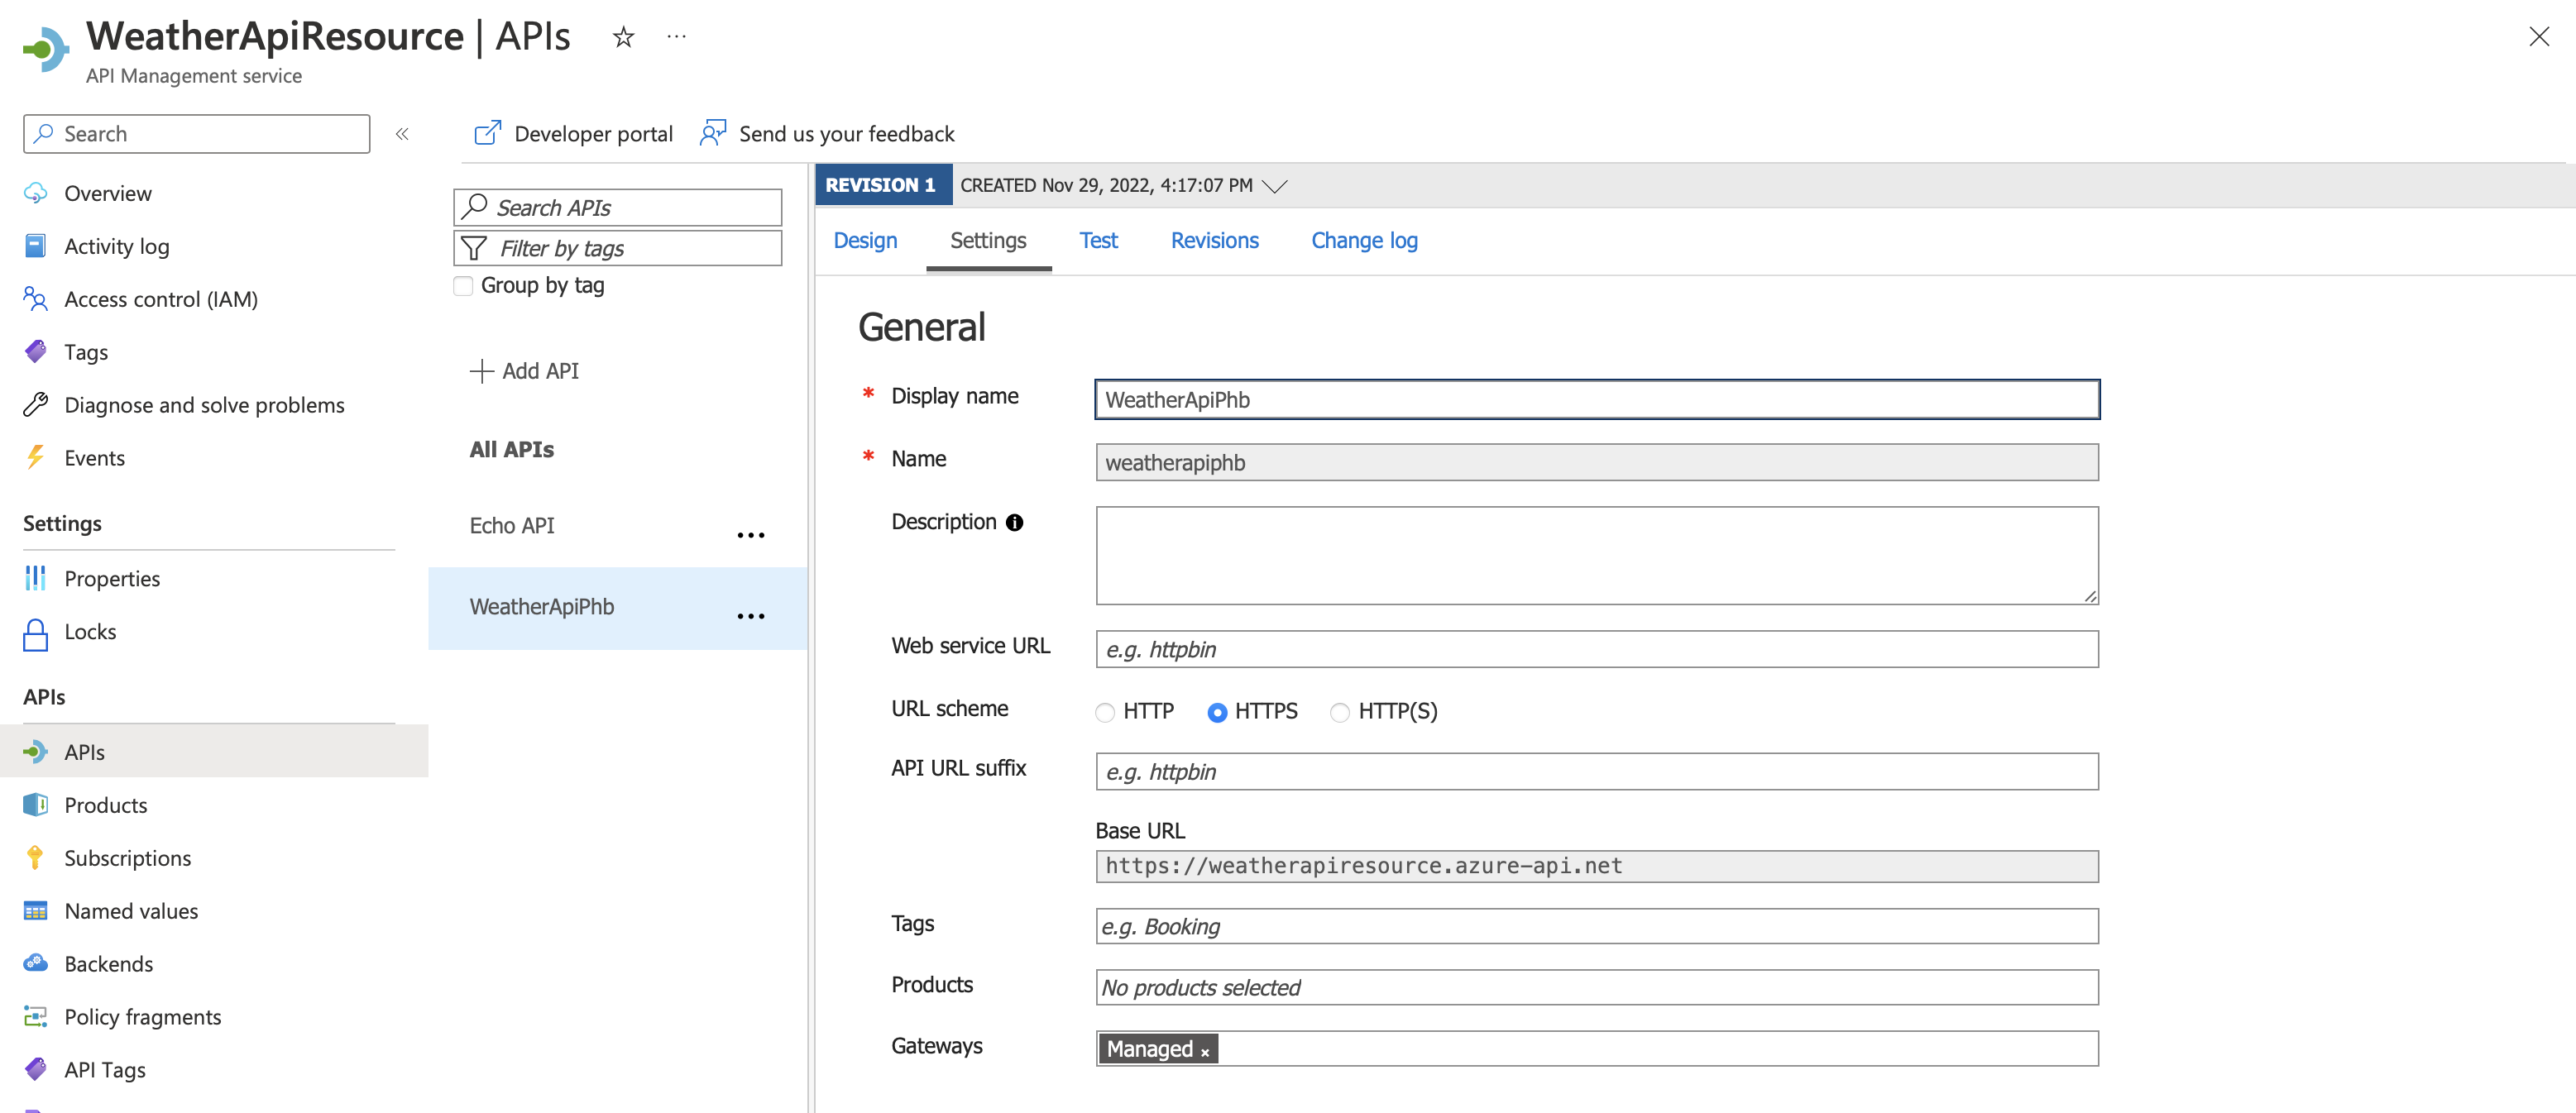Screen dimensions: 2576x1113
Task: Click the favorite star icon
Action: coord(623,37)
